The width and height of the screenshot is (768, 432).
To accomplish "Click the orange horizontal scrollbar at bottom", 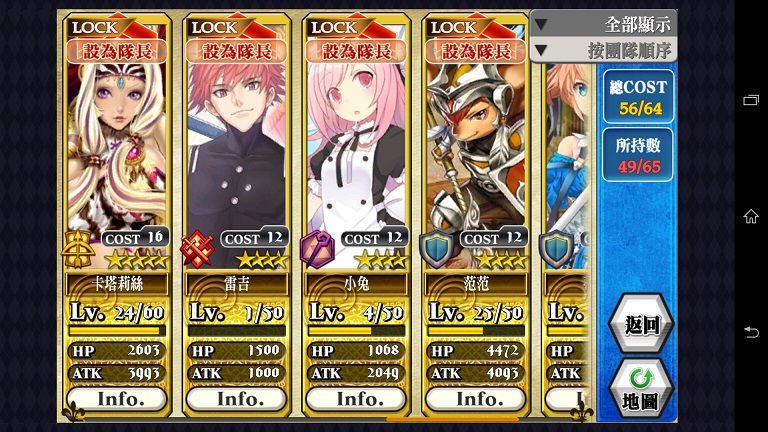I will [x=452, y=420].
